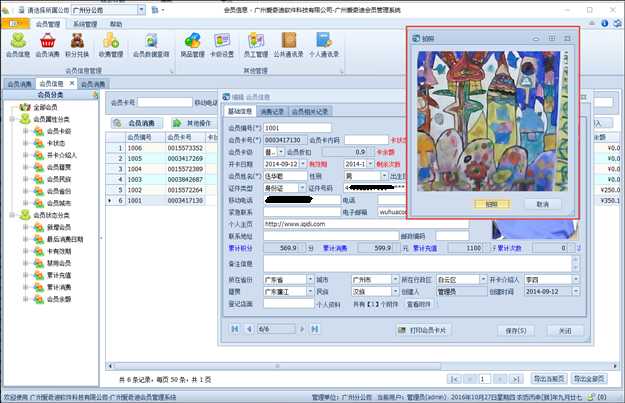Open 商品管理 in the ribbon
Viewport: 625px width, 403px height.
[x=193, y=45]
